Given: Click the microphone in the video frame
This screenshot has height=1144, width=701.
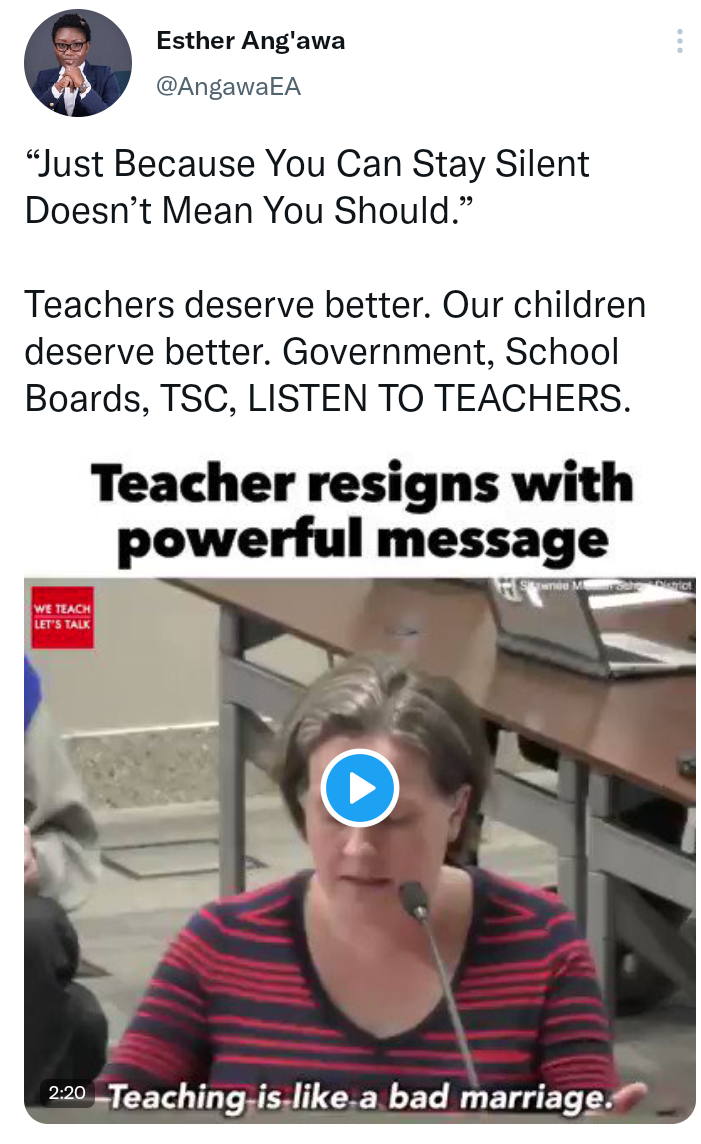Looking at the screenshot, I should pos(414,902).
